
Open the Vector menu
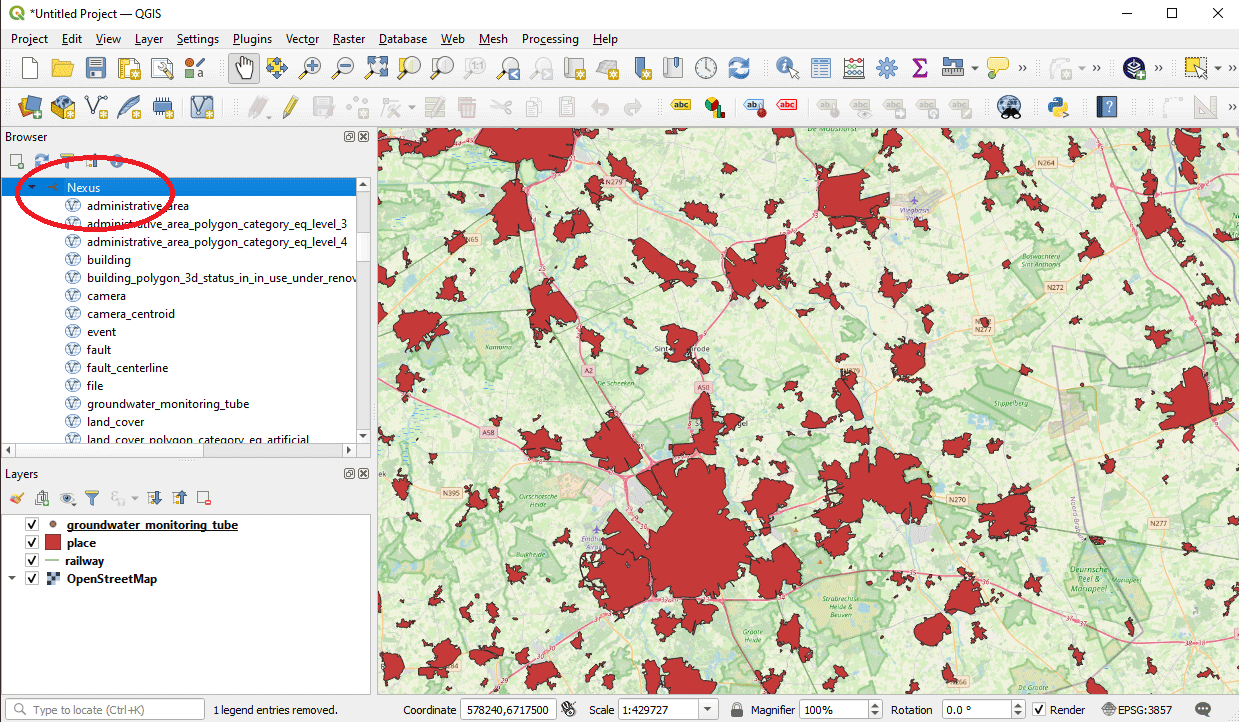point(302,39)
